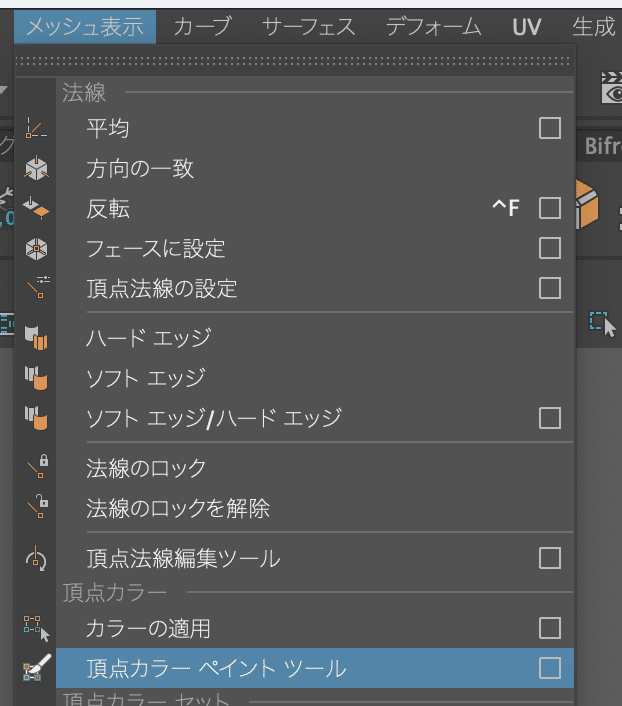Select 頂点カラー ペイント ツール entry
The height and width of the screenshot is (706, 622).
point(315,668)
